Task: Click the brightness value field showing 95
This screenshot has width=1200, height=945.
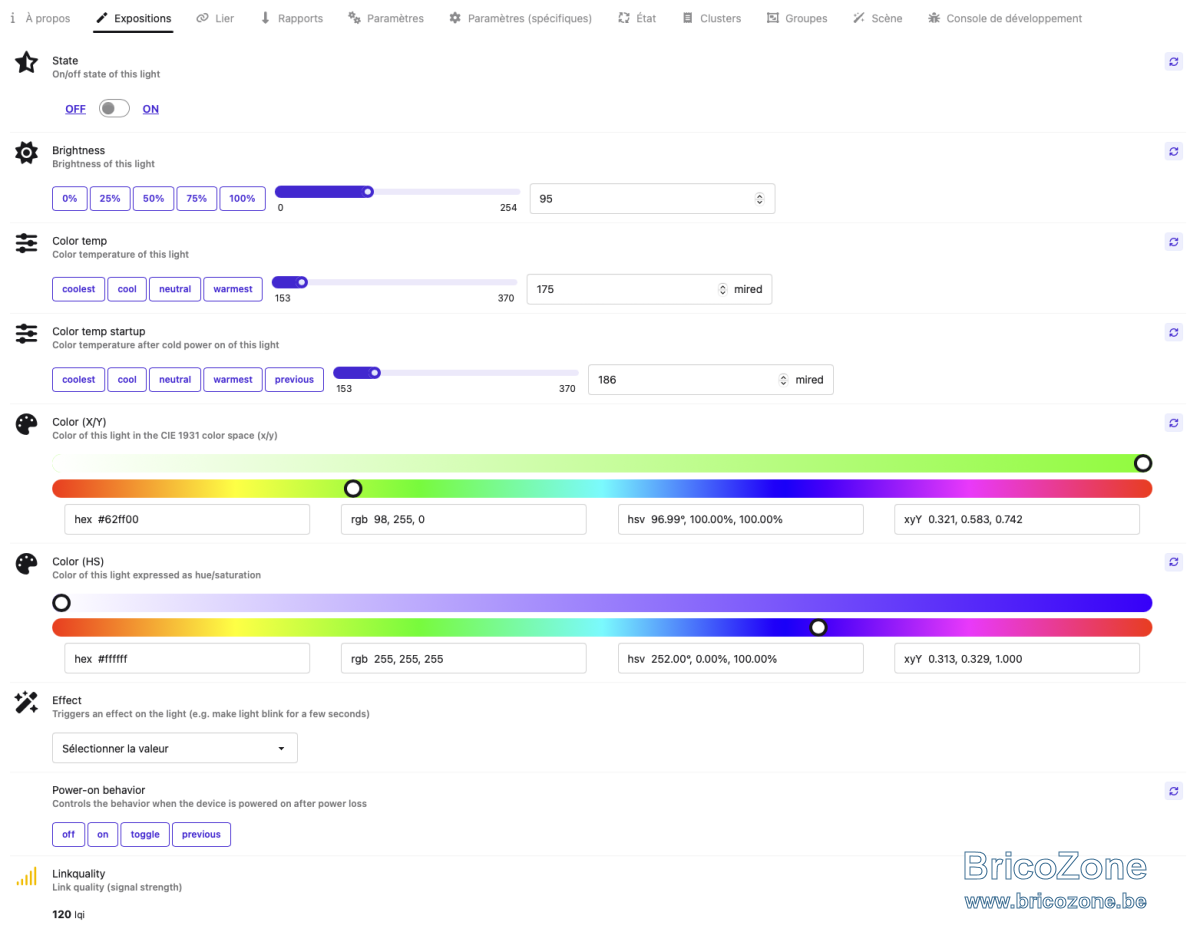Action: coord(652,199)
